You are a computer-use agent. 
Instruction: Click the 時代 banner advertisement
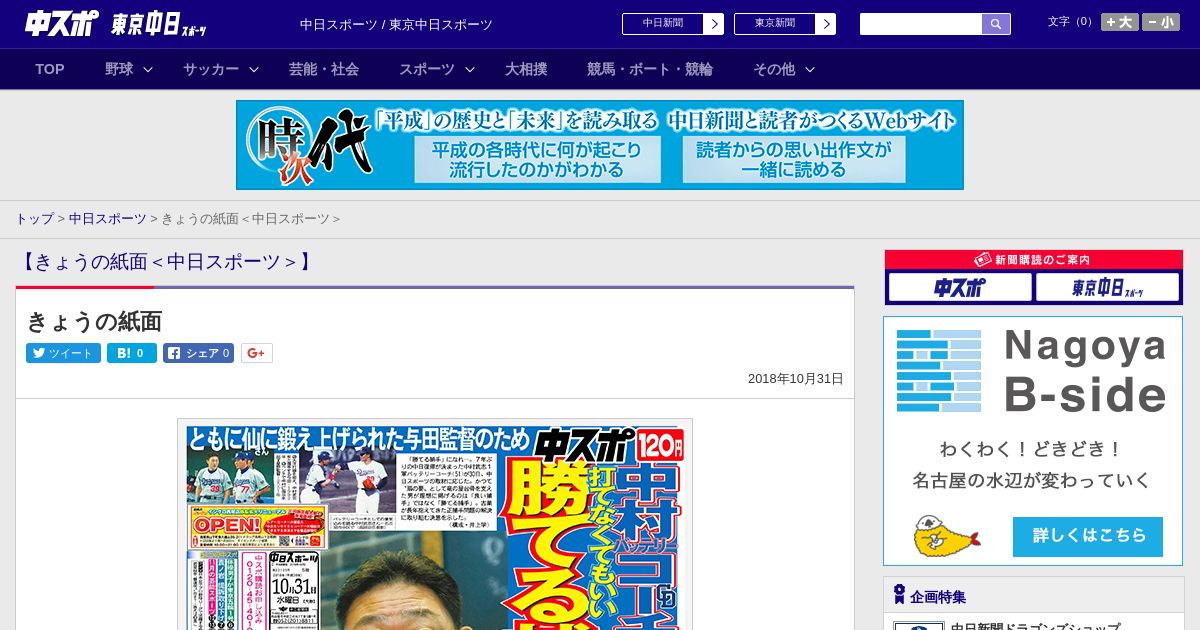point(600,145)
